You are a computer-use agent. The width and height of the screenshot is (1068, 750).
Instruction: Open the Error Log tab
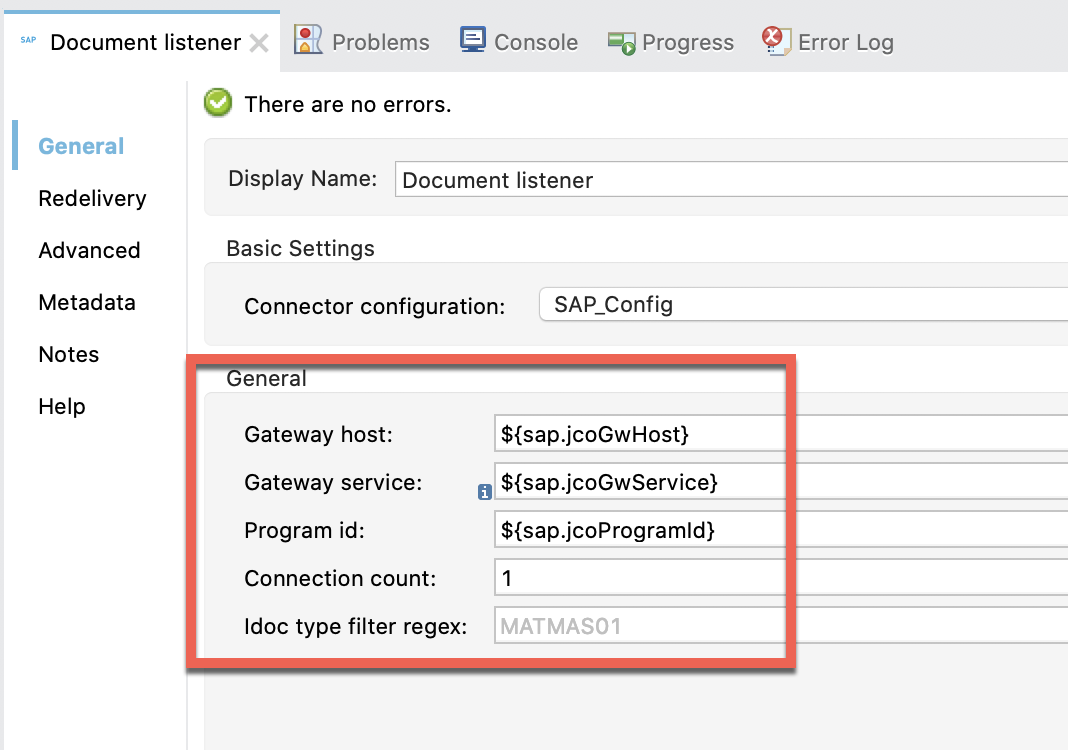pyautogui.click(x=845, y=42)
